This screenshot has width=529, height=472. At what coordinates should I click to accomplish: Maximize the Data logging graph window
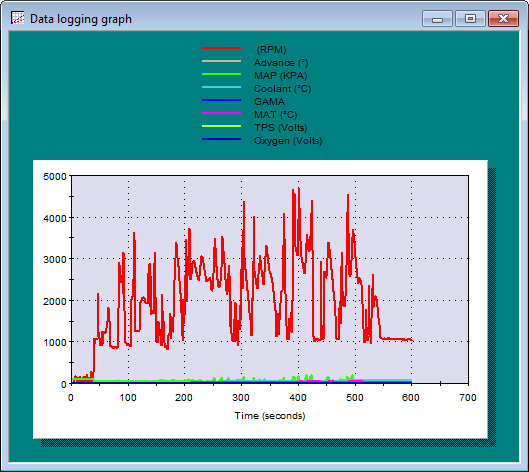click(470, 19)
